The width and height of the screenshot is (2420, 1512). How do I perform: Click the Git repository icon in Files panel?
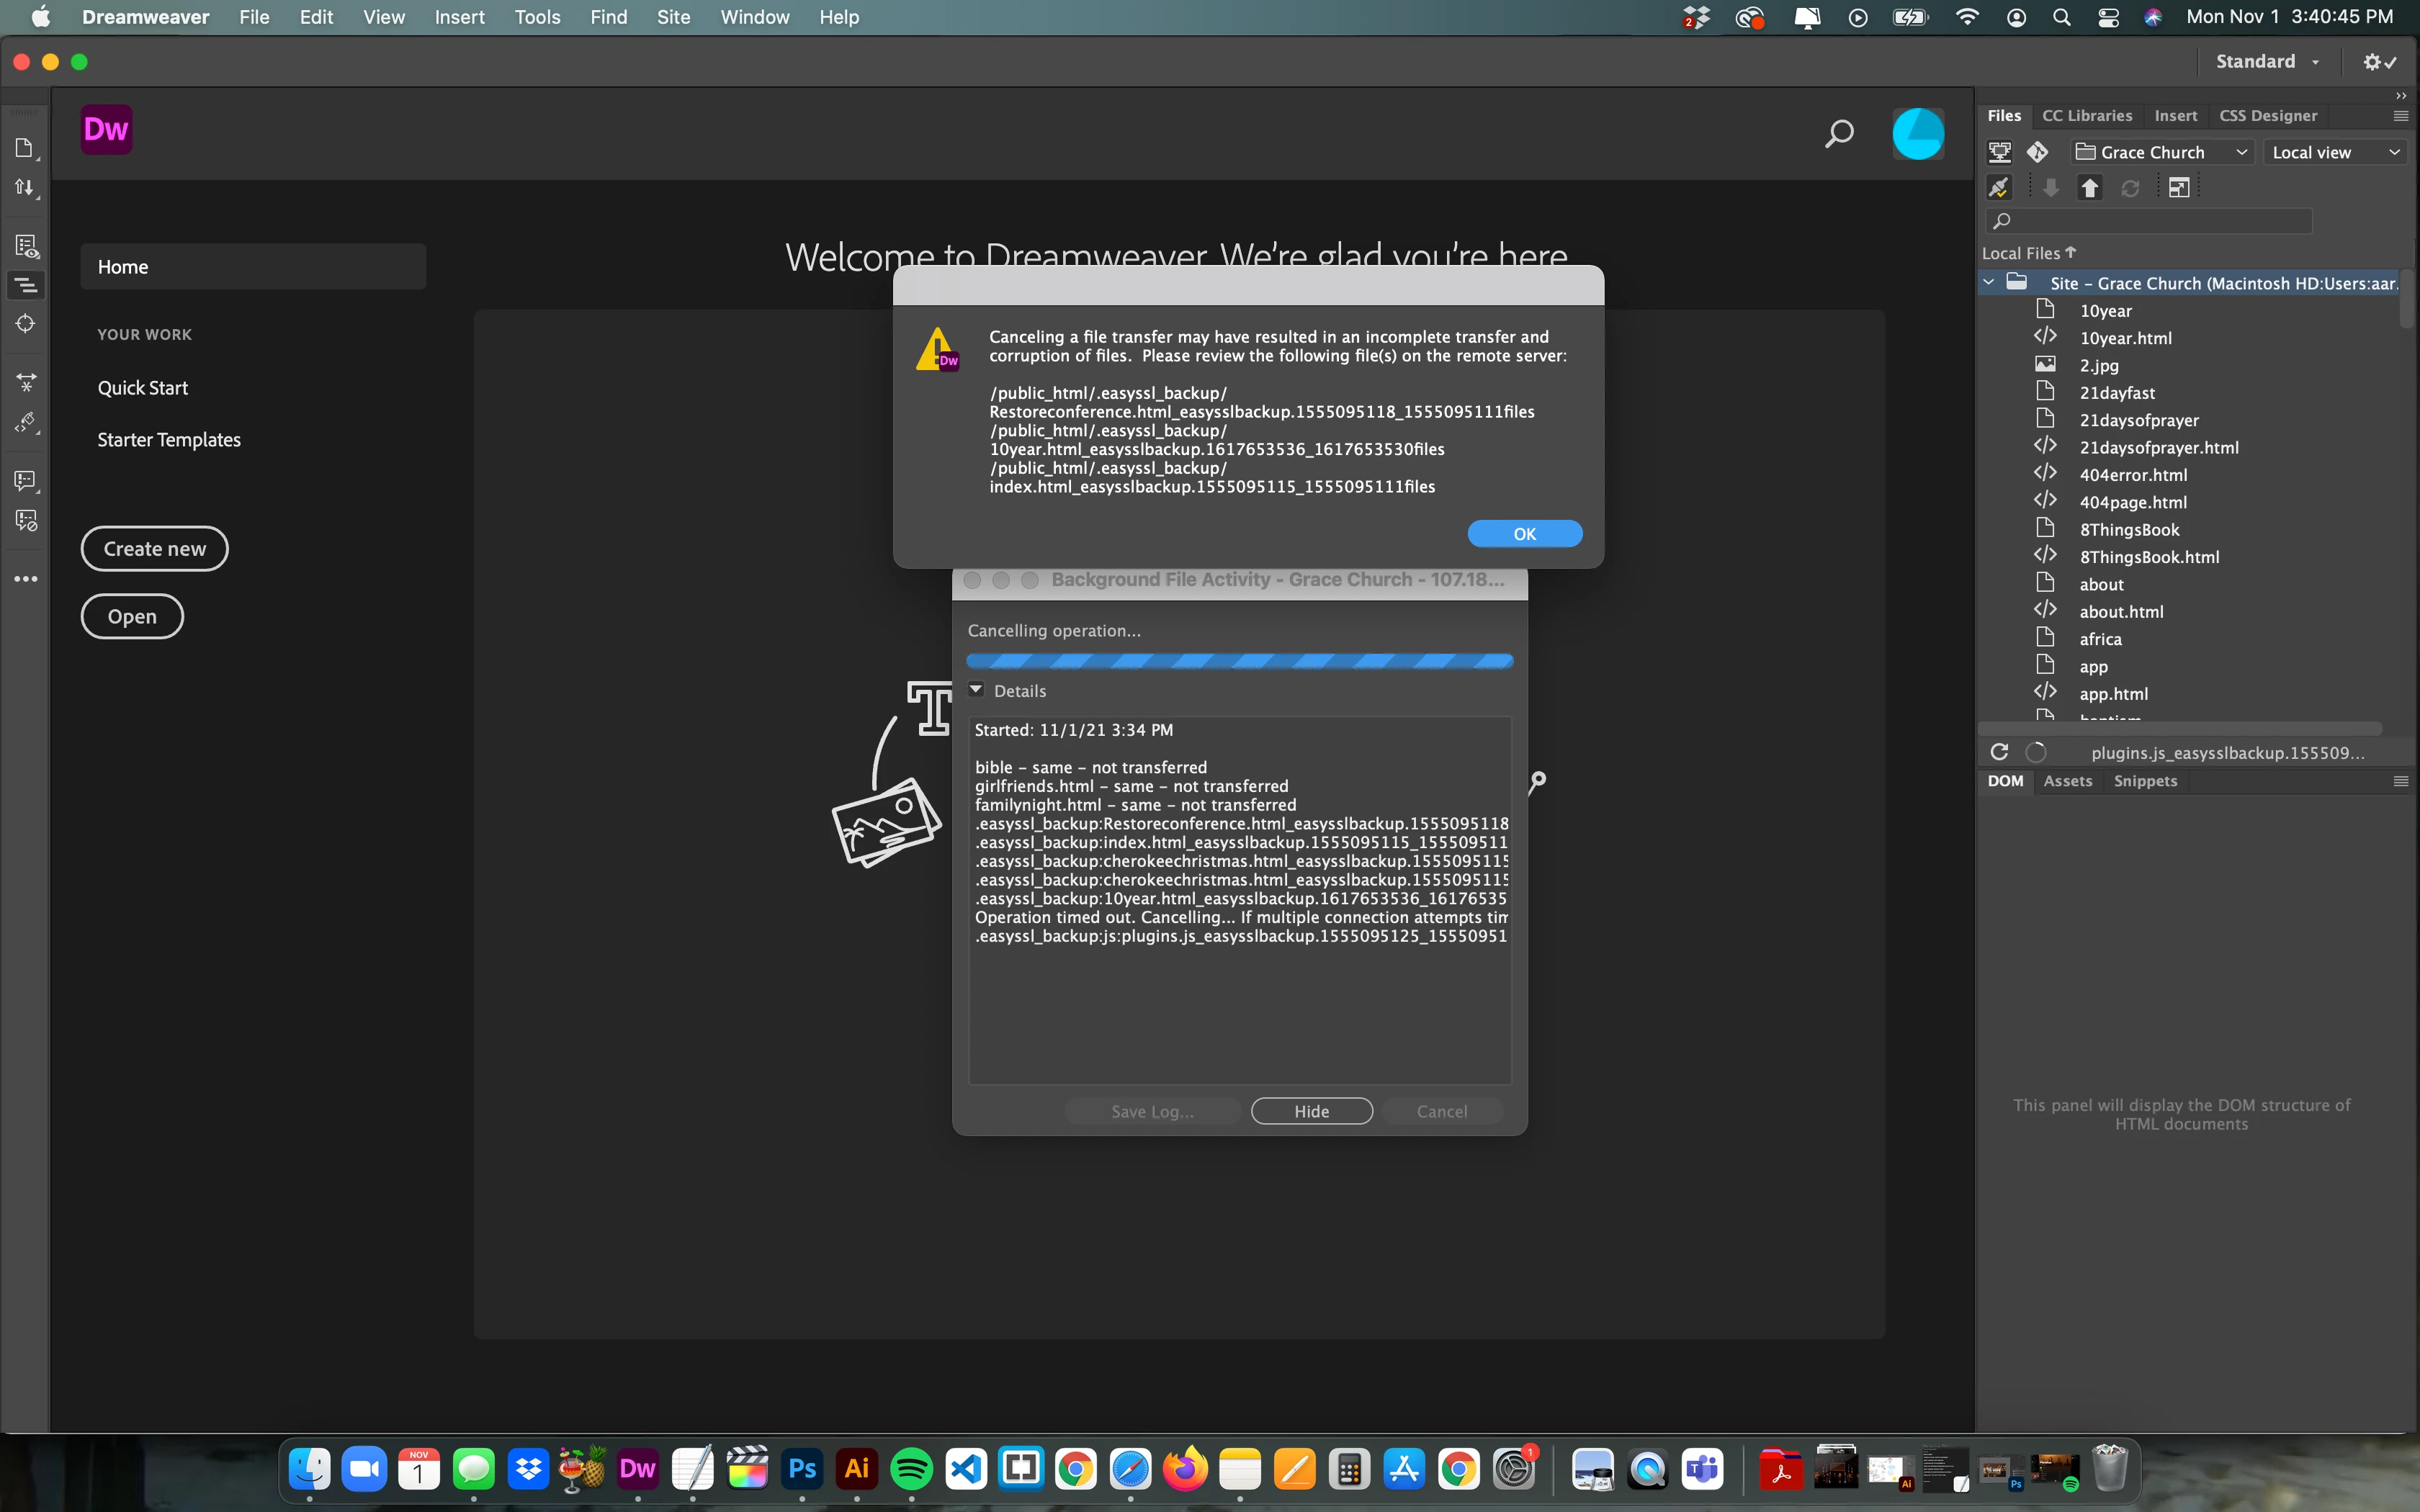(2037, 152)
